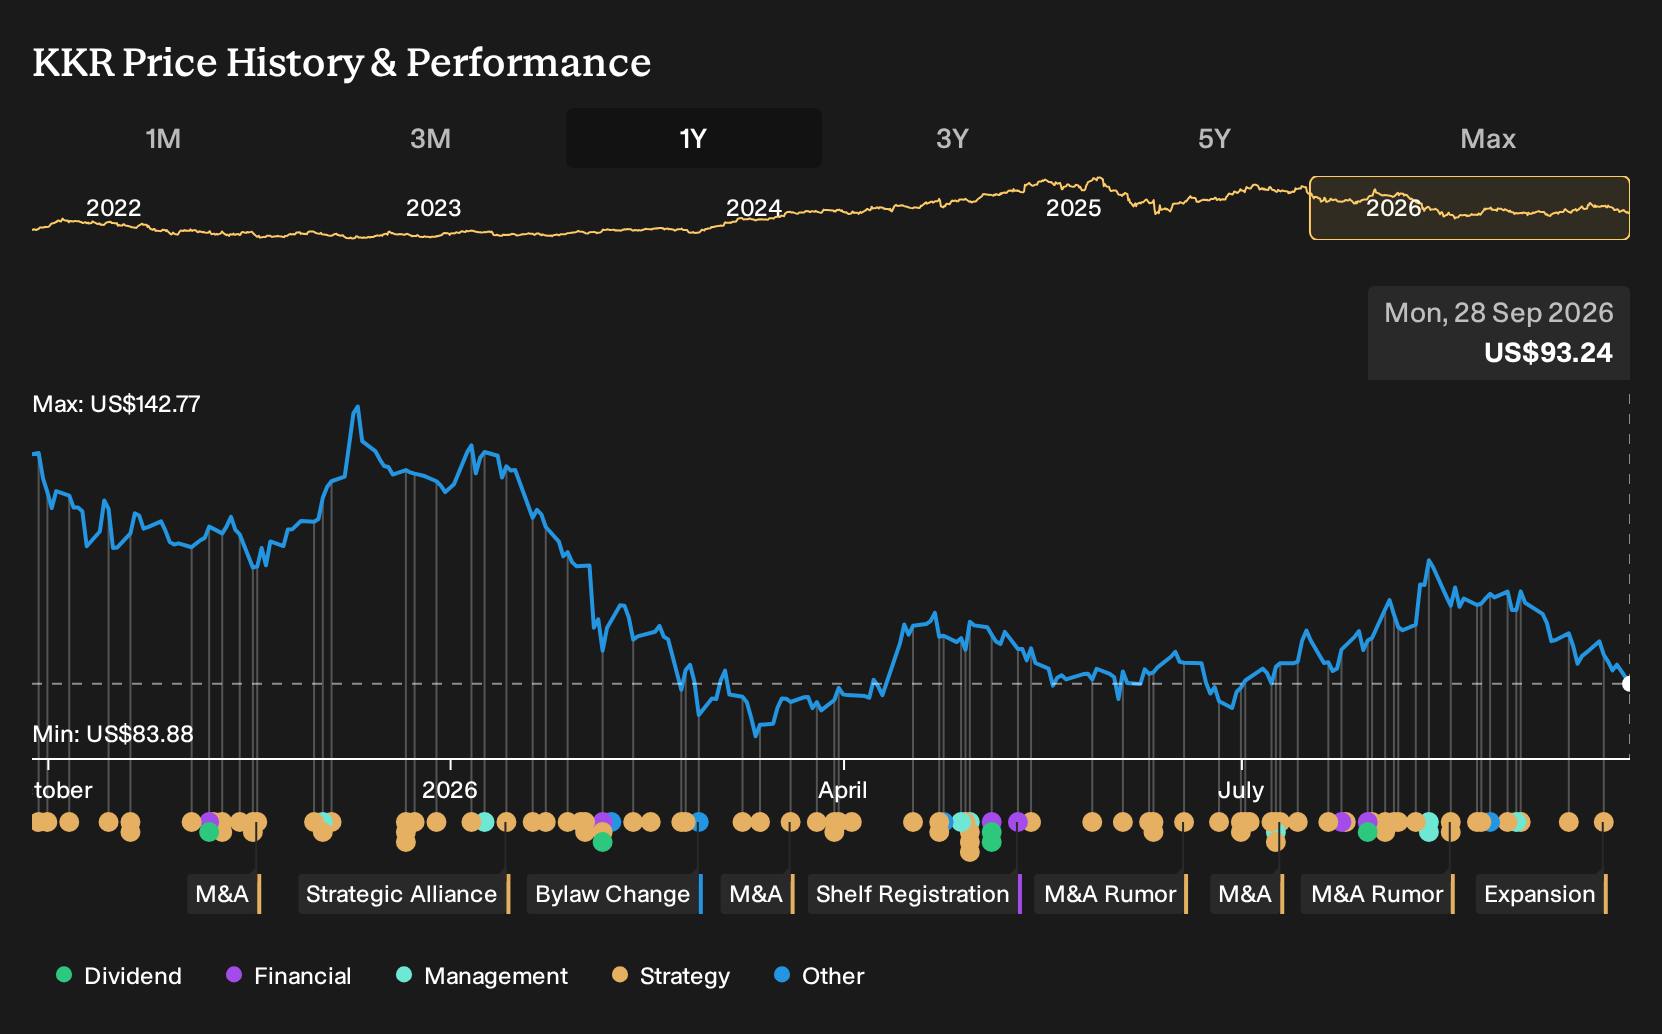Open the Strategic Alliance event label
Viewport: 1662px width, 1034px height.
pyautogui.click(x=404, y=894)
